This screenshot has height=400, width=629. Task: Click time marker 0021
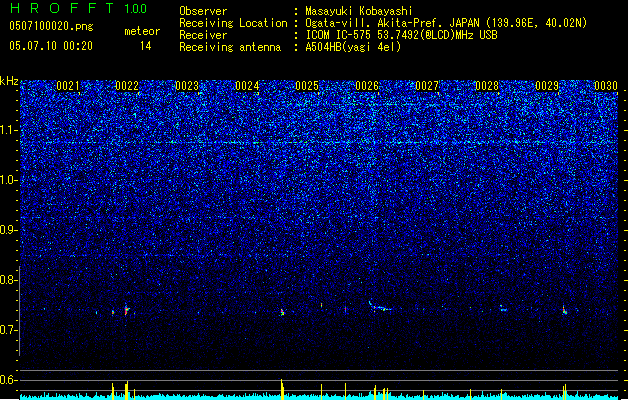tap(68, 86)
